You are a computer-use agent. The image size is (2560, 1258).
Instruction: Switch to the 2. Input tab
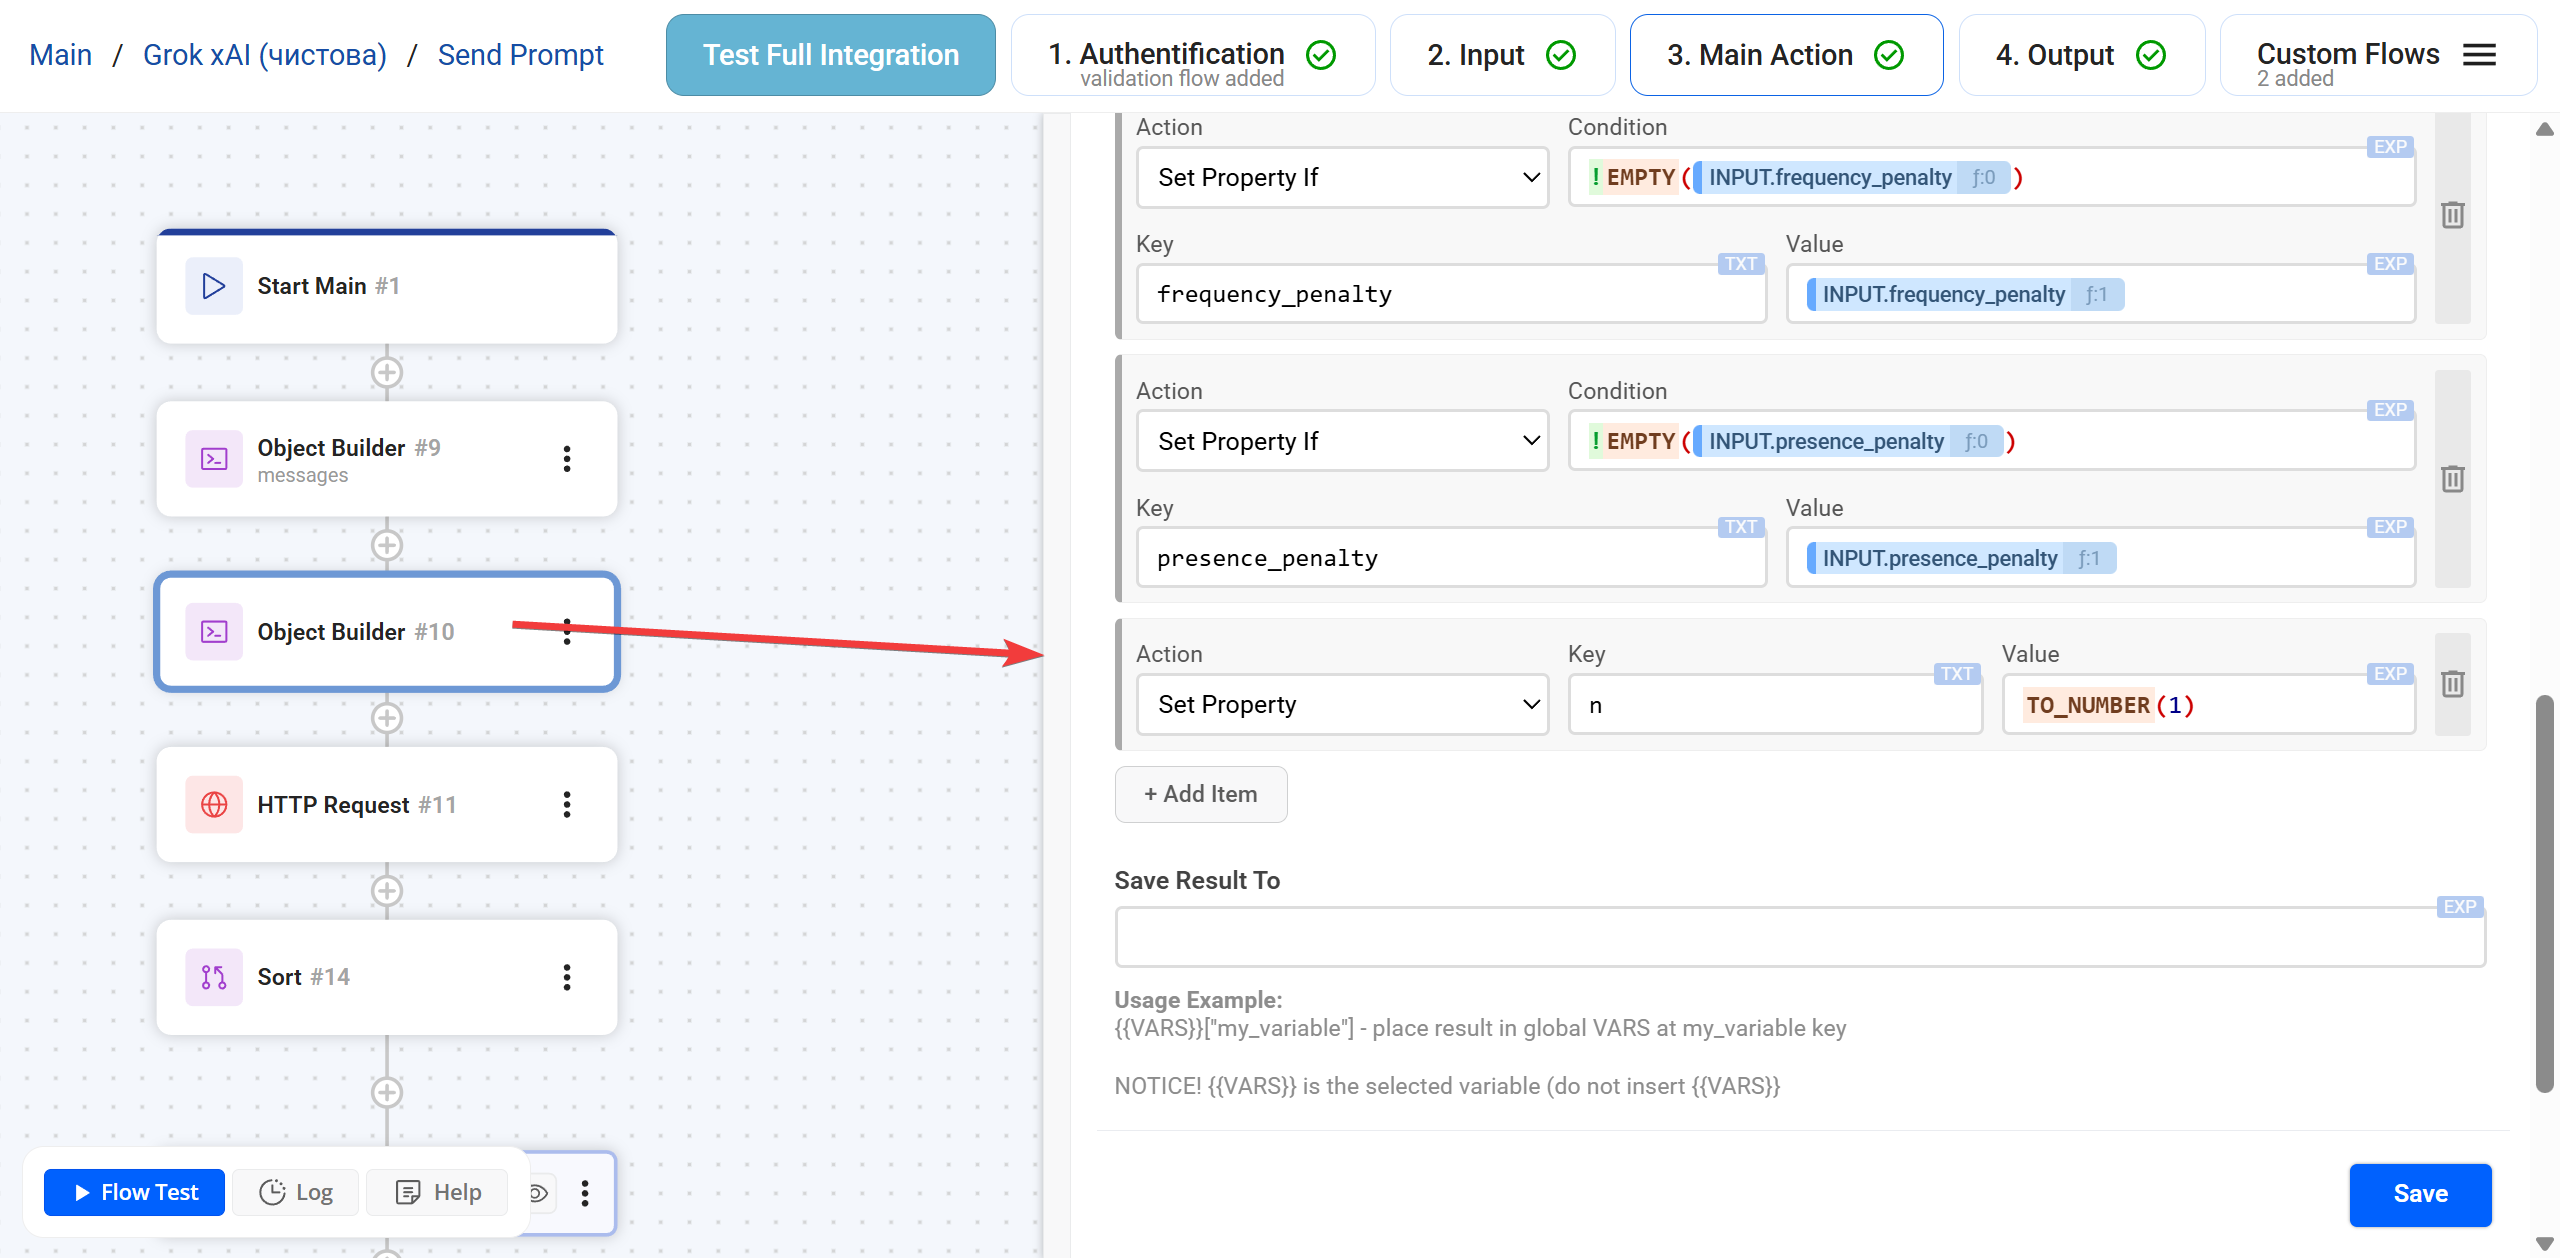1500,54
